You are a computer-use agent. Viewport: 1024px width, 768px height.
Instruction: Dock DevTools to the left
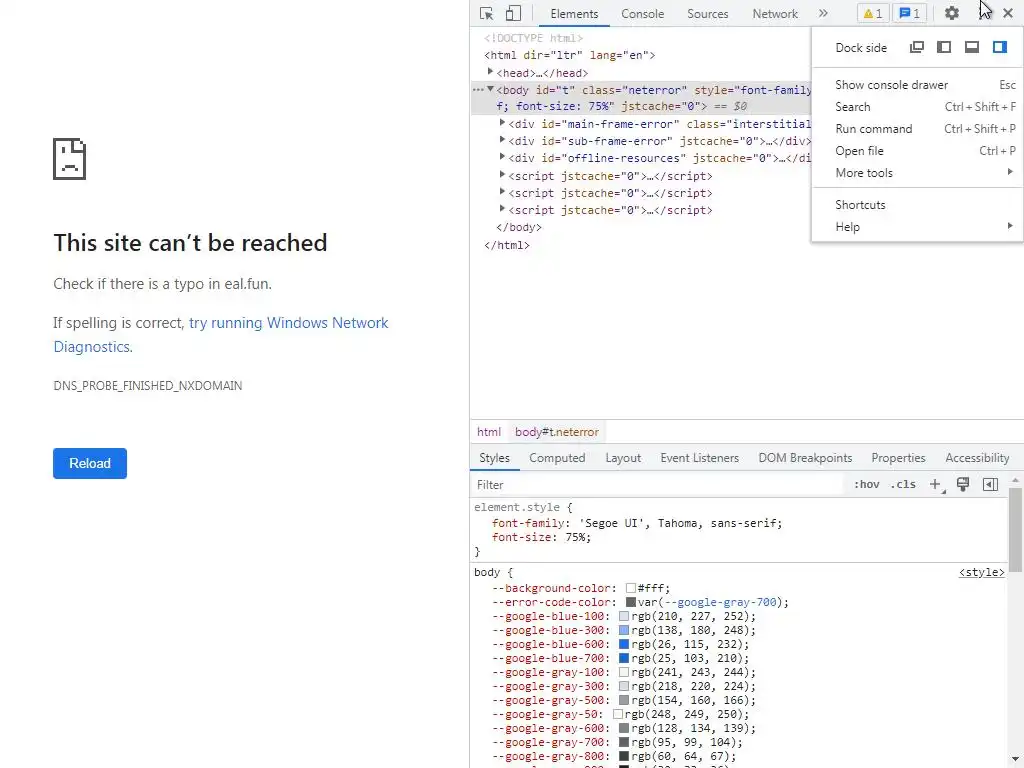[x=944, y=47]
